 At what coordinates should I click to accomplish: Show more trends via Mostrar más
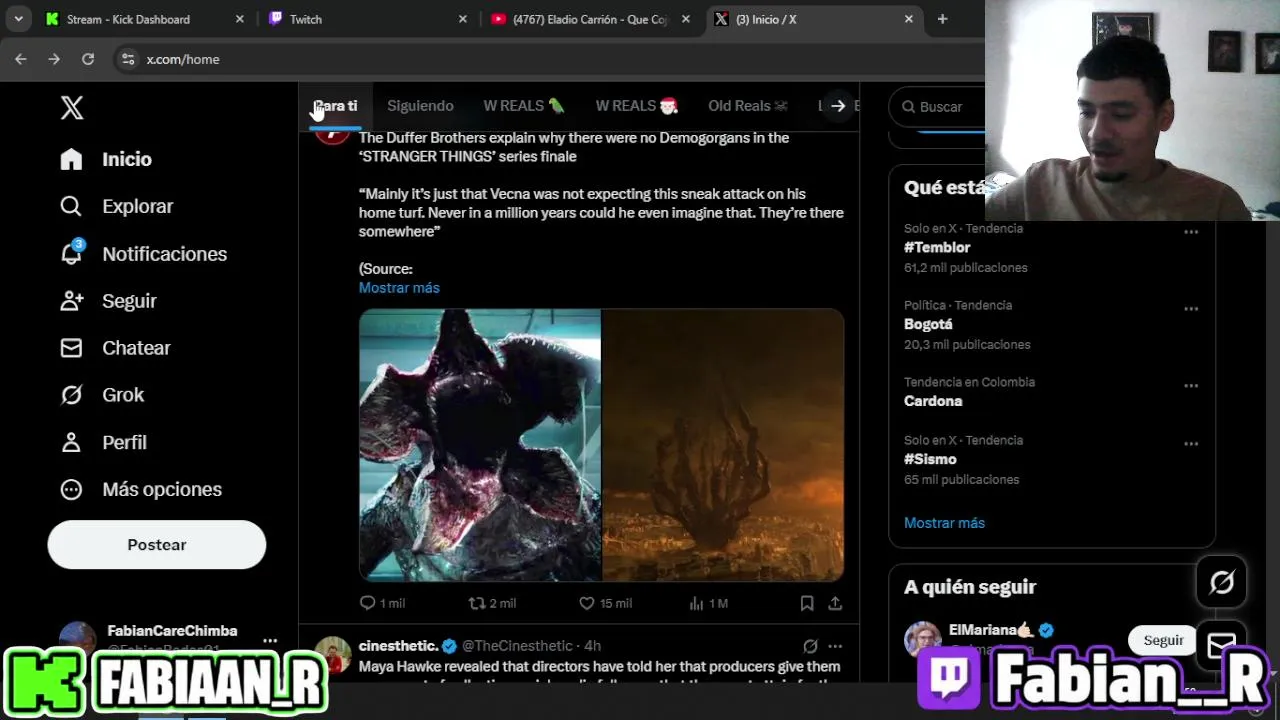tap(944, 523)
